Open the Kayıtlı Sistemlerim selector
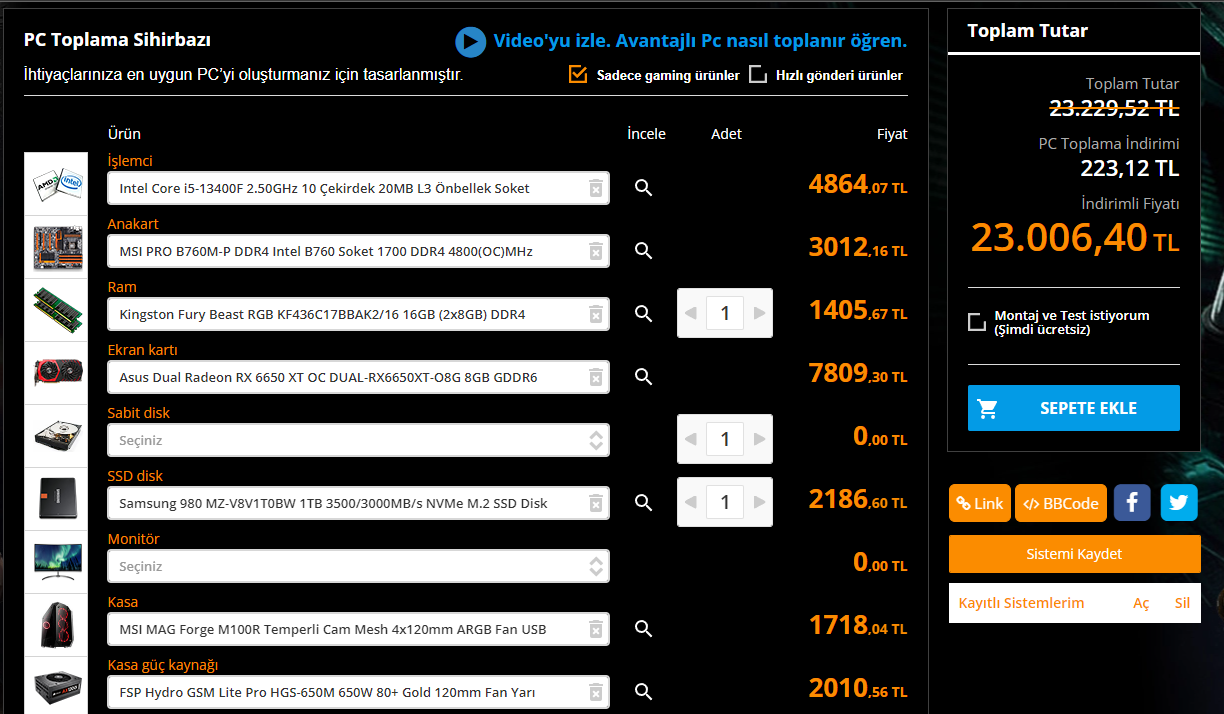This screenshot has width=1224, height=714. (x=1021, y=603)
